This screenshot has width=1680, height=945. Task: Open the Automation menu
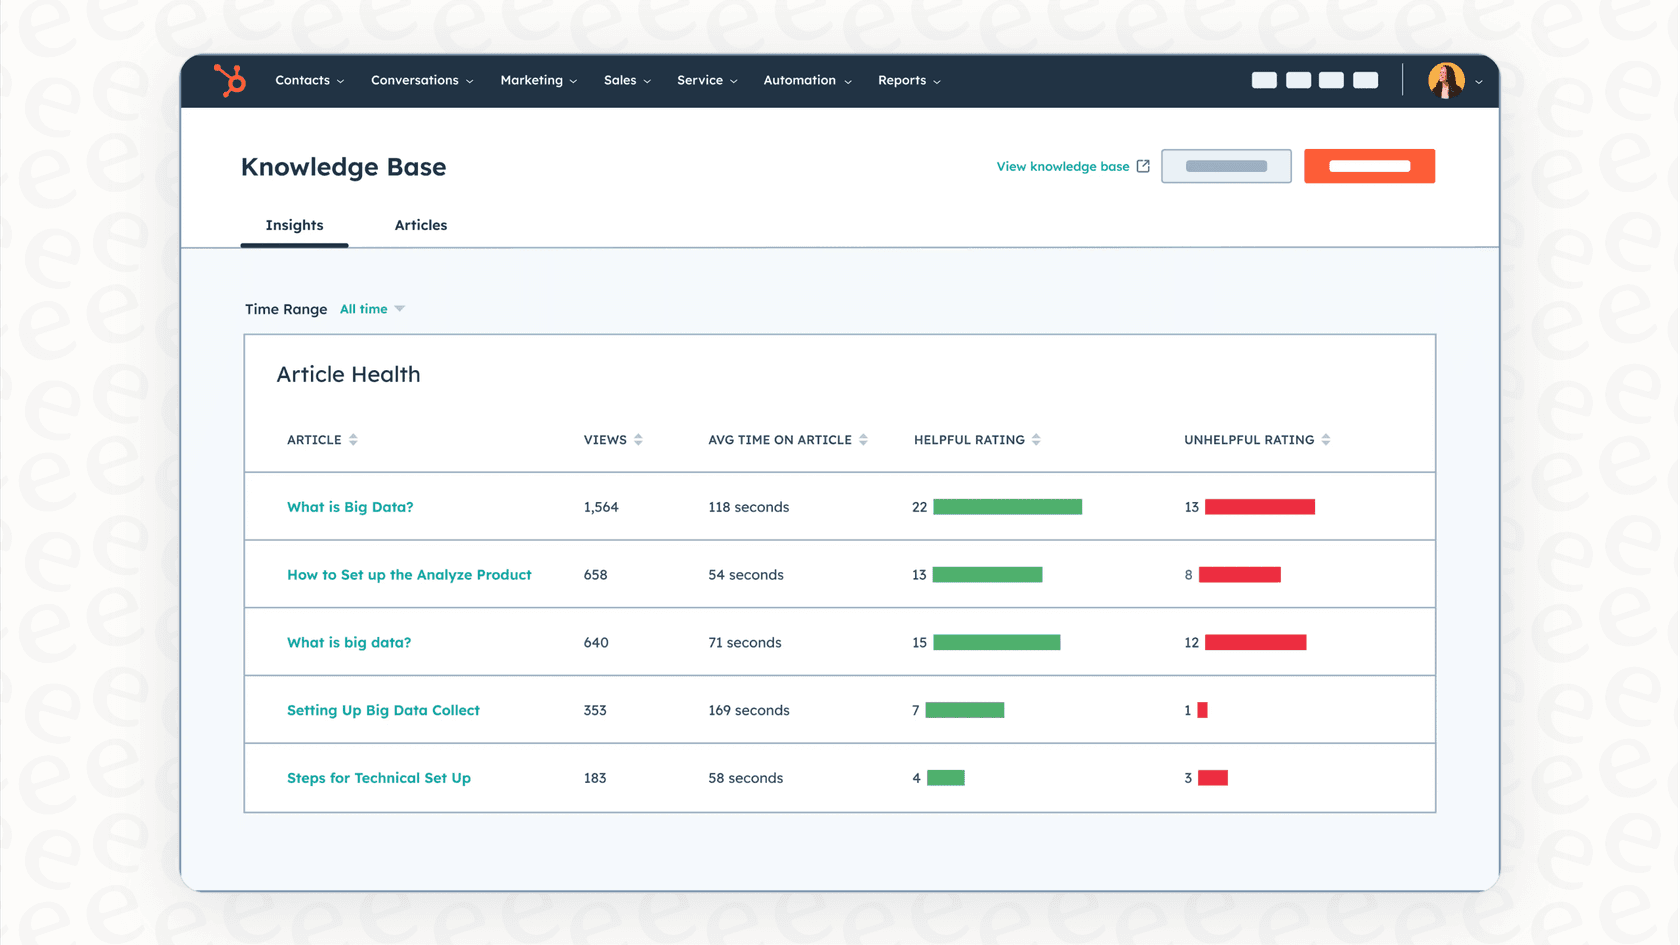800,80
